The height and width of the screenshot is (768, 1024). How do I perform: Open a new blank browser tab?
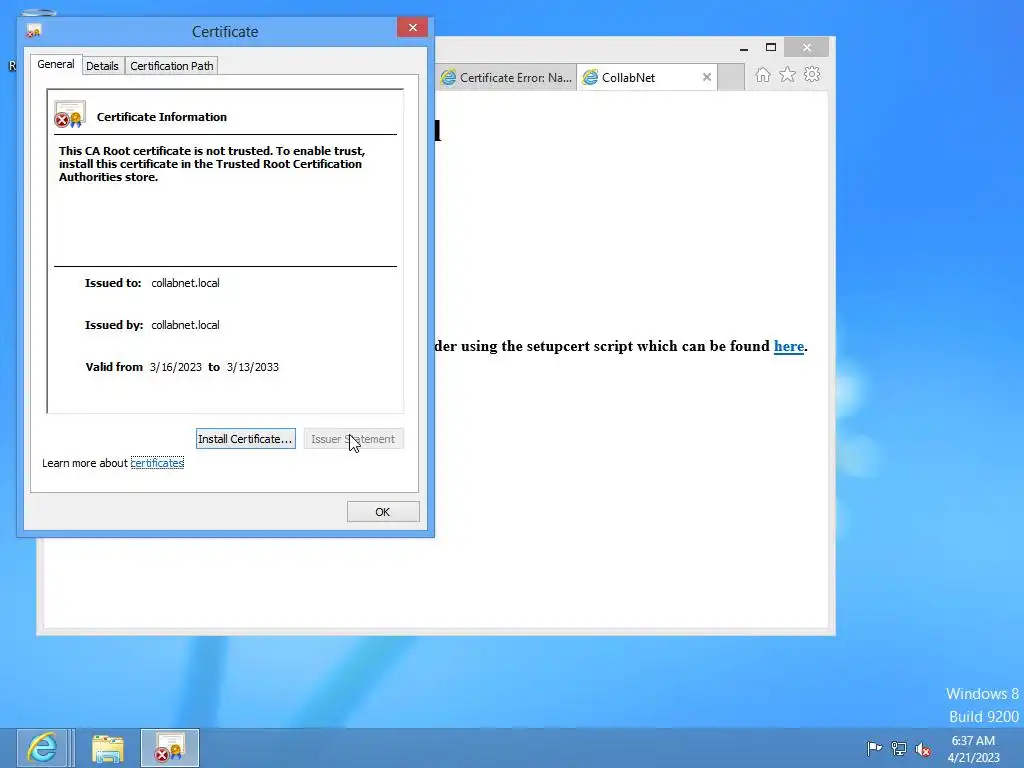731,78
